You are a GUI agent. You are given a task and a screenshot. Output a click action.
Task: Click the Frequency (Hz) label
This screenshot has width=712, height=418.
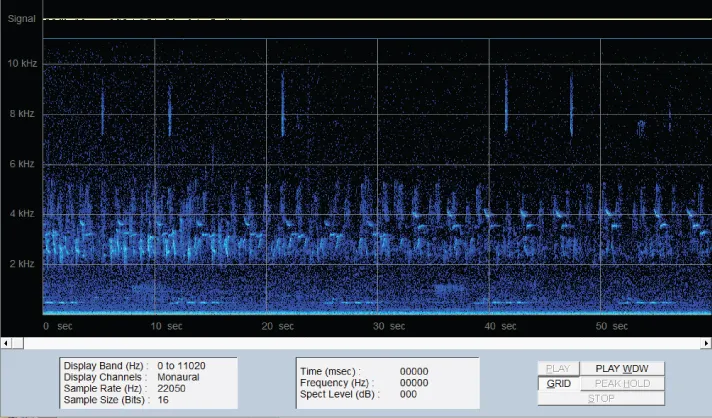(337, 383)
